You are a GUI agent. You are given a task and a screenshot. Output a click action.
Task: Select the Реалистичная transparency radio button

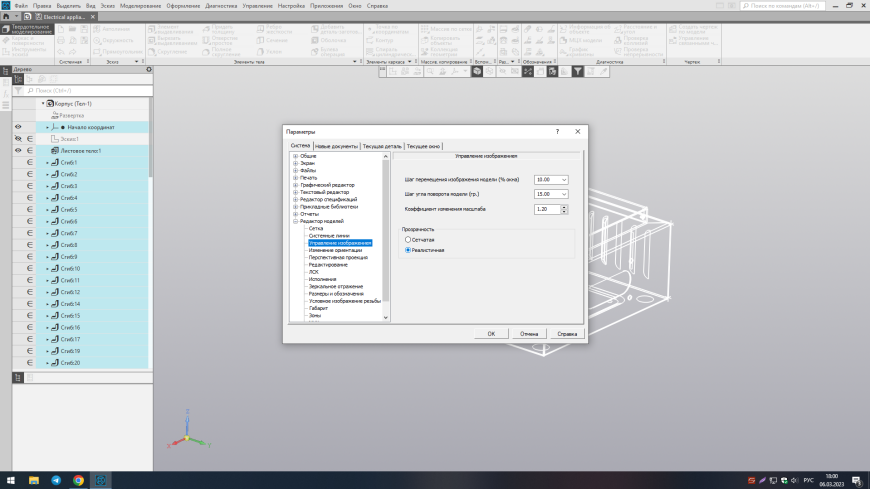point(408,250)
